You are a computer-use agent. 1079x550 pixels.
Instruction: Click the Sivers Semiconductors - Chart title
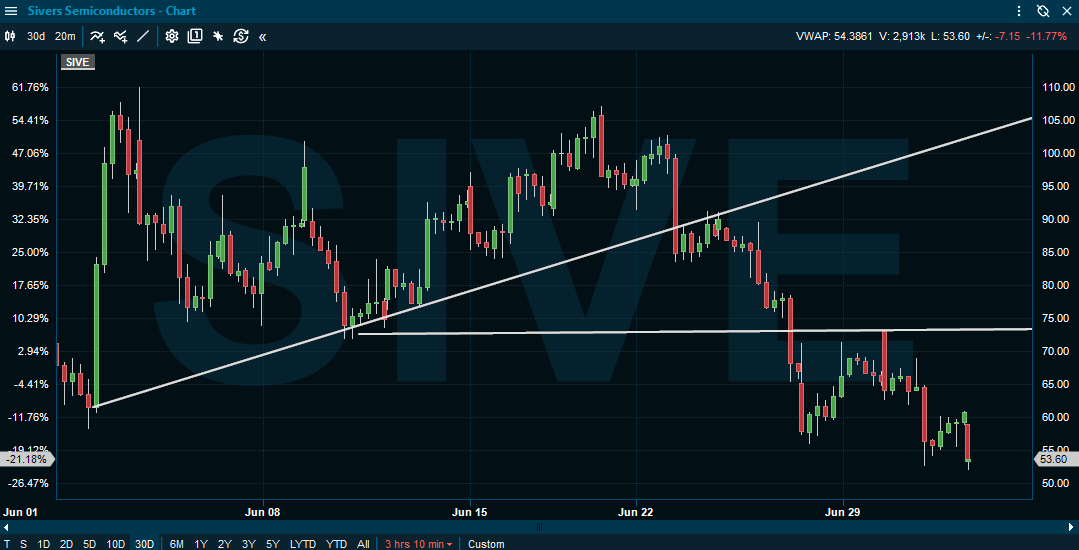coord(111,11)
